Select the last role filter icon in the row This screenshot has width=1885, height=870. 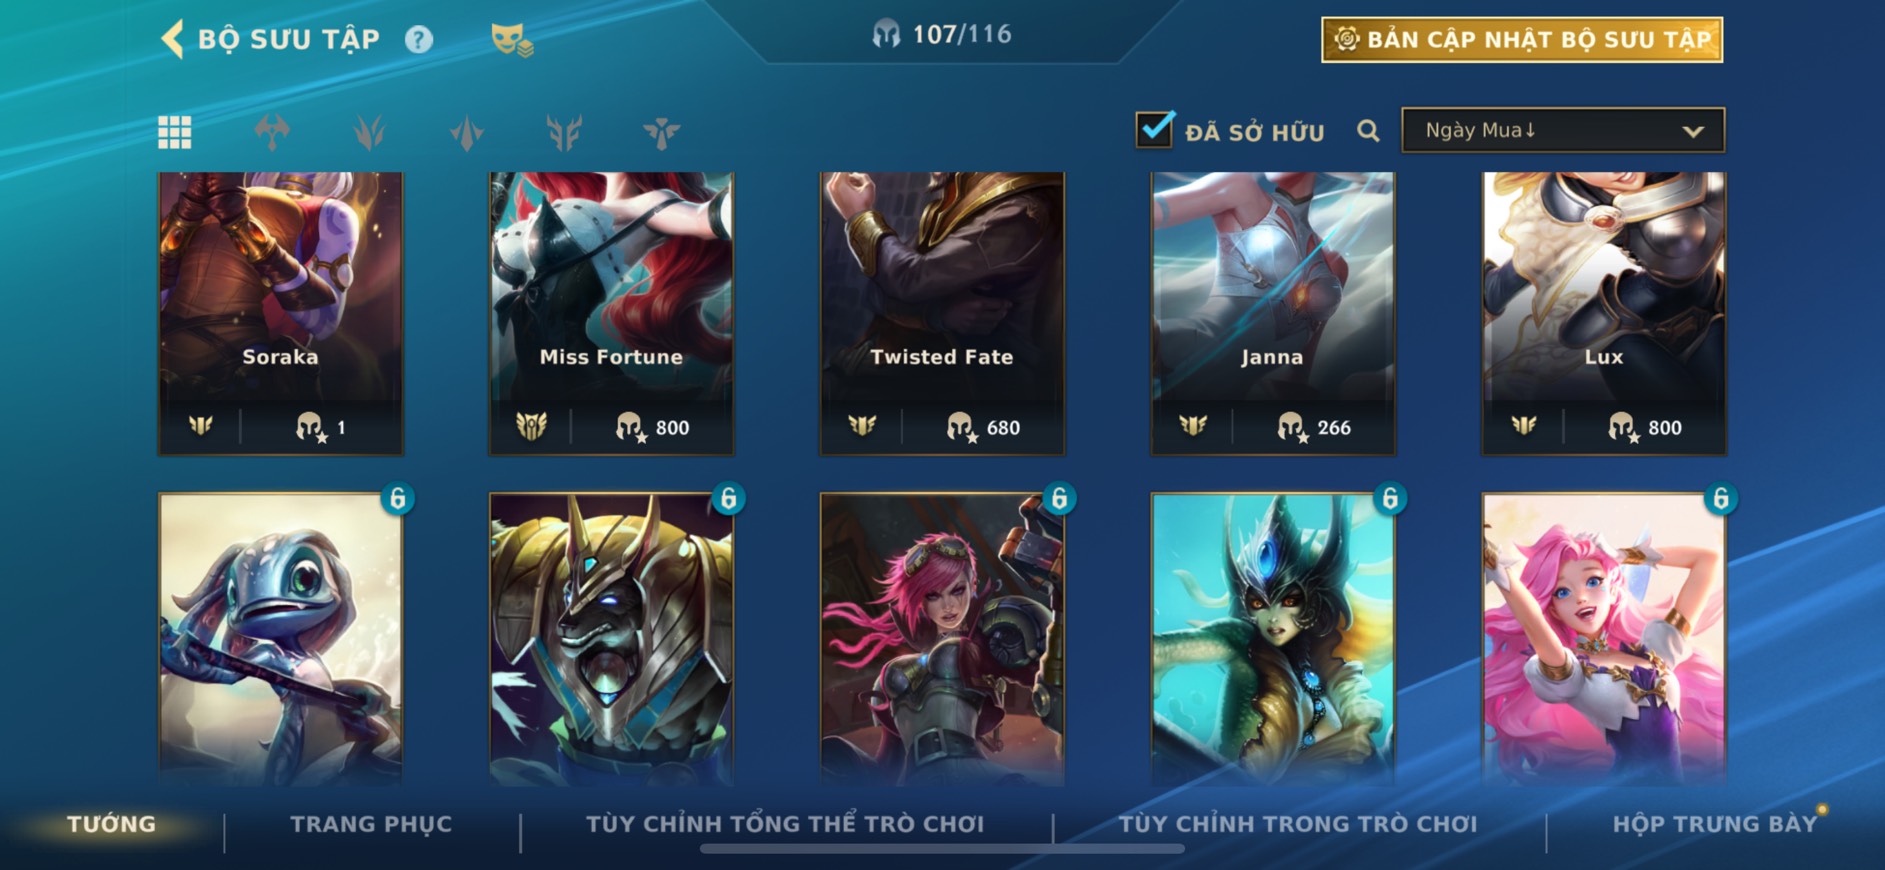pos(661,132)
